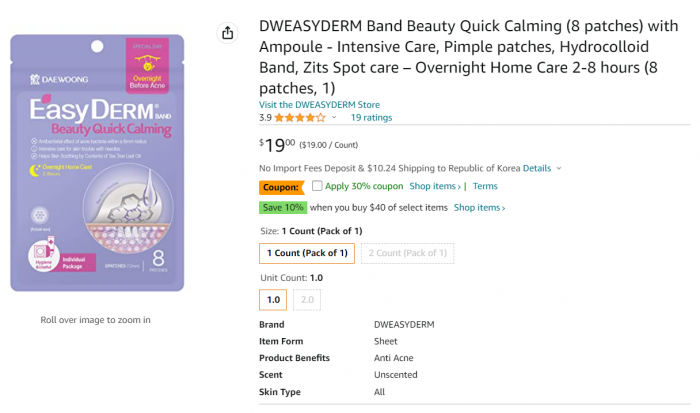Screen dimensions: 700x413
Task: Select the 2 Count (Pack of 1) size
Action: click(x=408, y=253)
